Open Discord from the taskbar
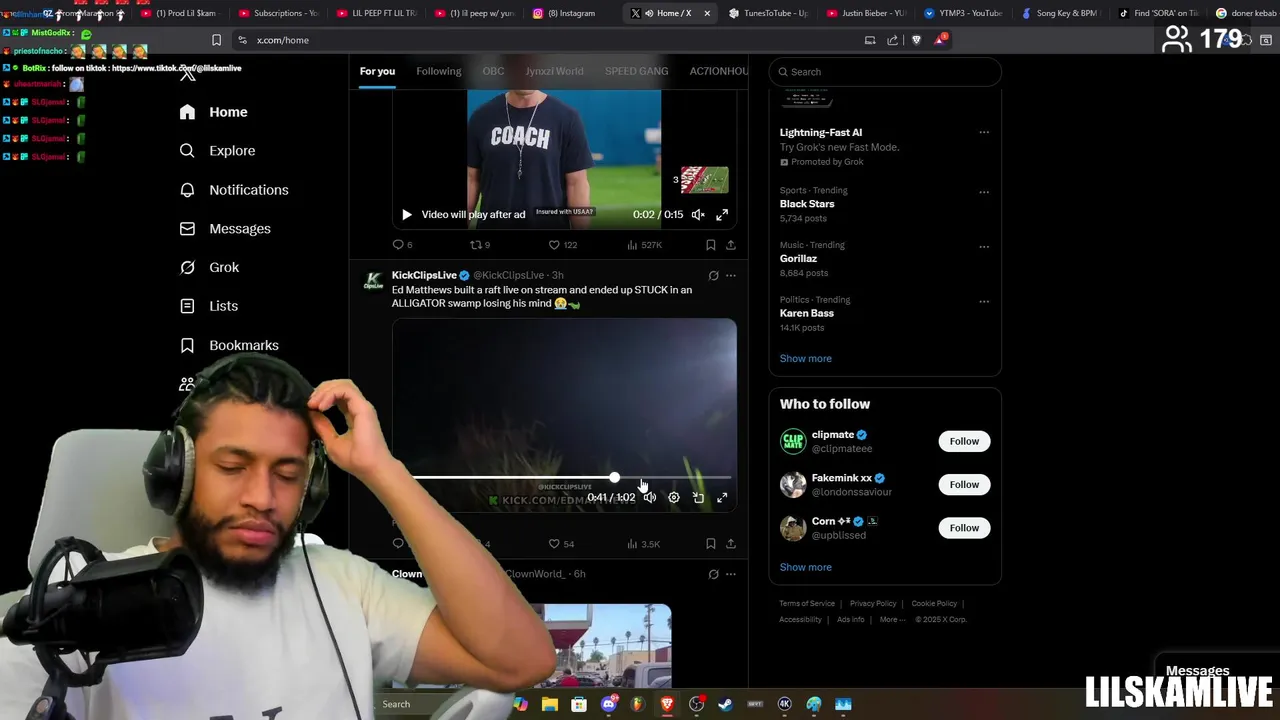This screenshot has height=720, width=1280. 609,704
